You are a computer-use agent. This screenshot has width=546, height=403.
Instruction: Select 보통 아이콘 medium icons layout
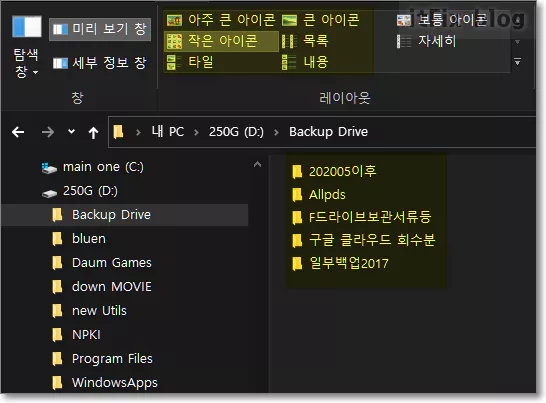[442, 20]
